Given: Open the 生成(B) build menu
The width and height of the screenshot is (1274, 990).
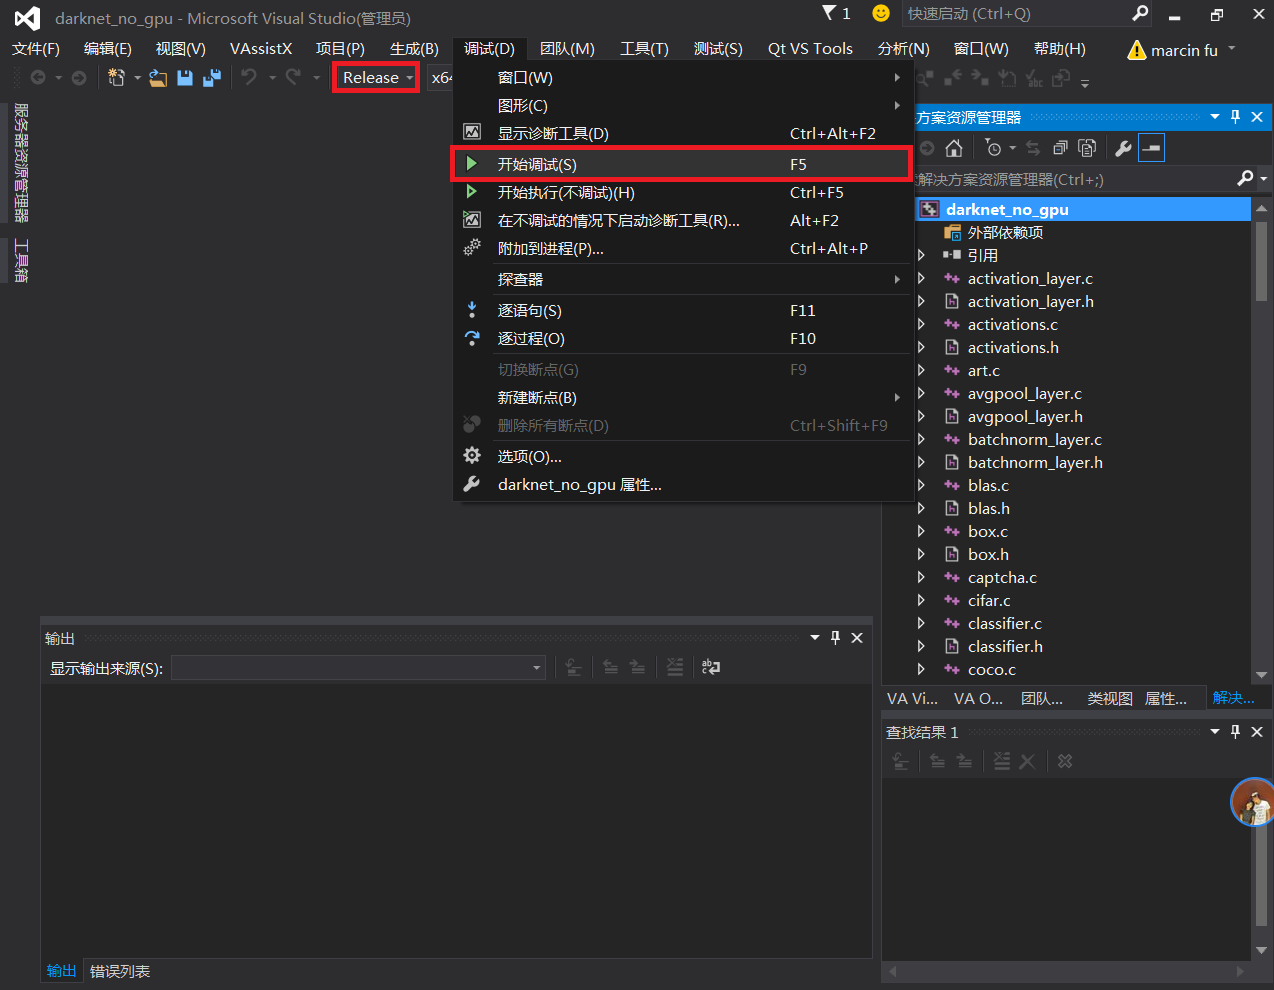Looking at the screenshot, I should [x=414, y=49].
